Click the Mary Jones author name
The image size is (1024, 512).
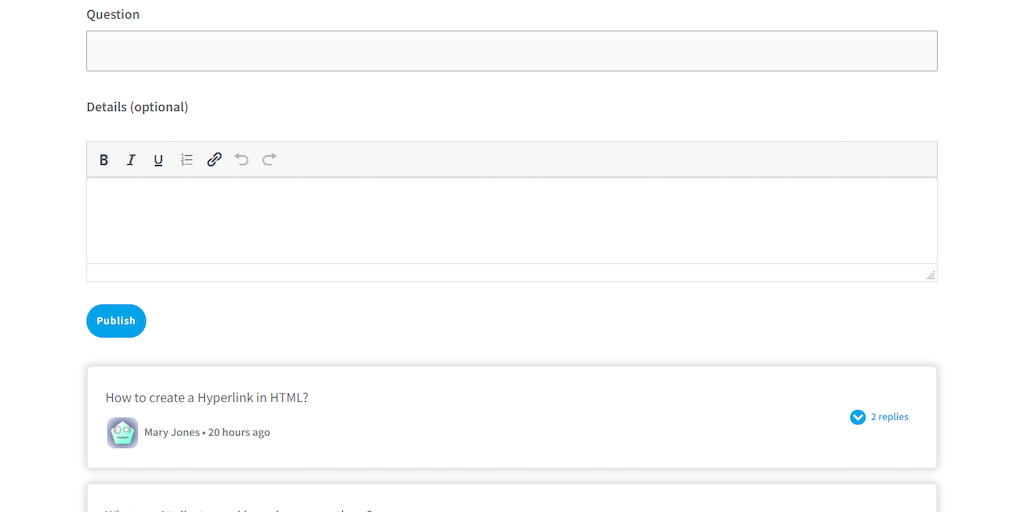[170, 433]
